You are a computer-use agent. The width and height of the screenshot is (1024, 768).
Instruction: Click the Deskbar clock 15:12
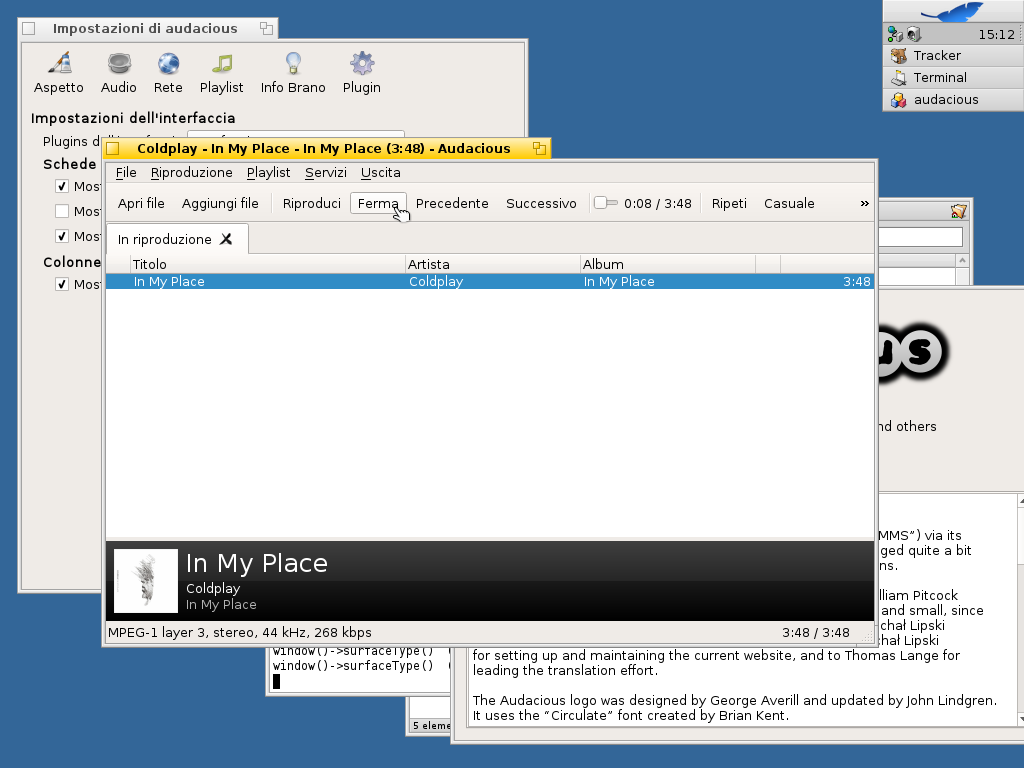pyautogui.click(x=996, y=35)
